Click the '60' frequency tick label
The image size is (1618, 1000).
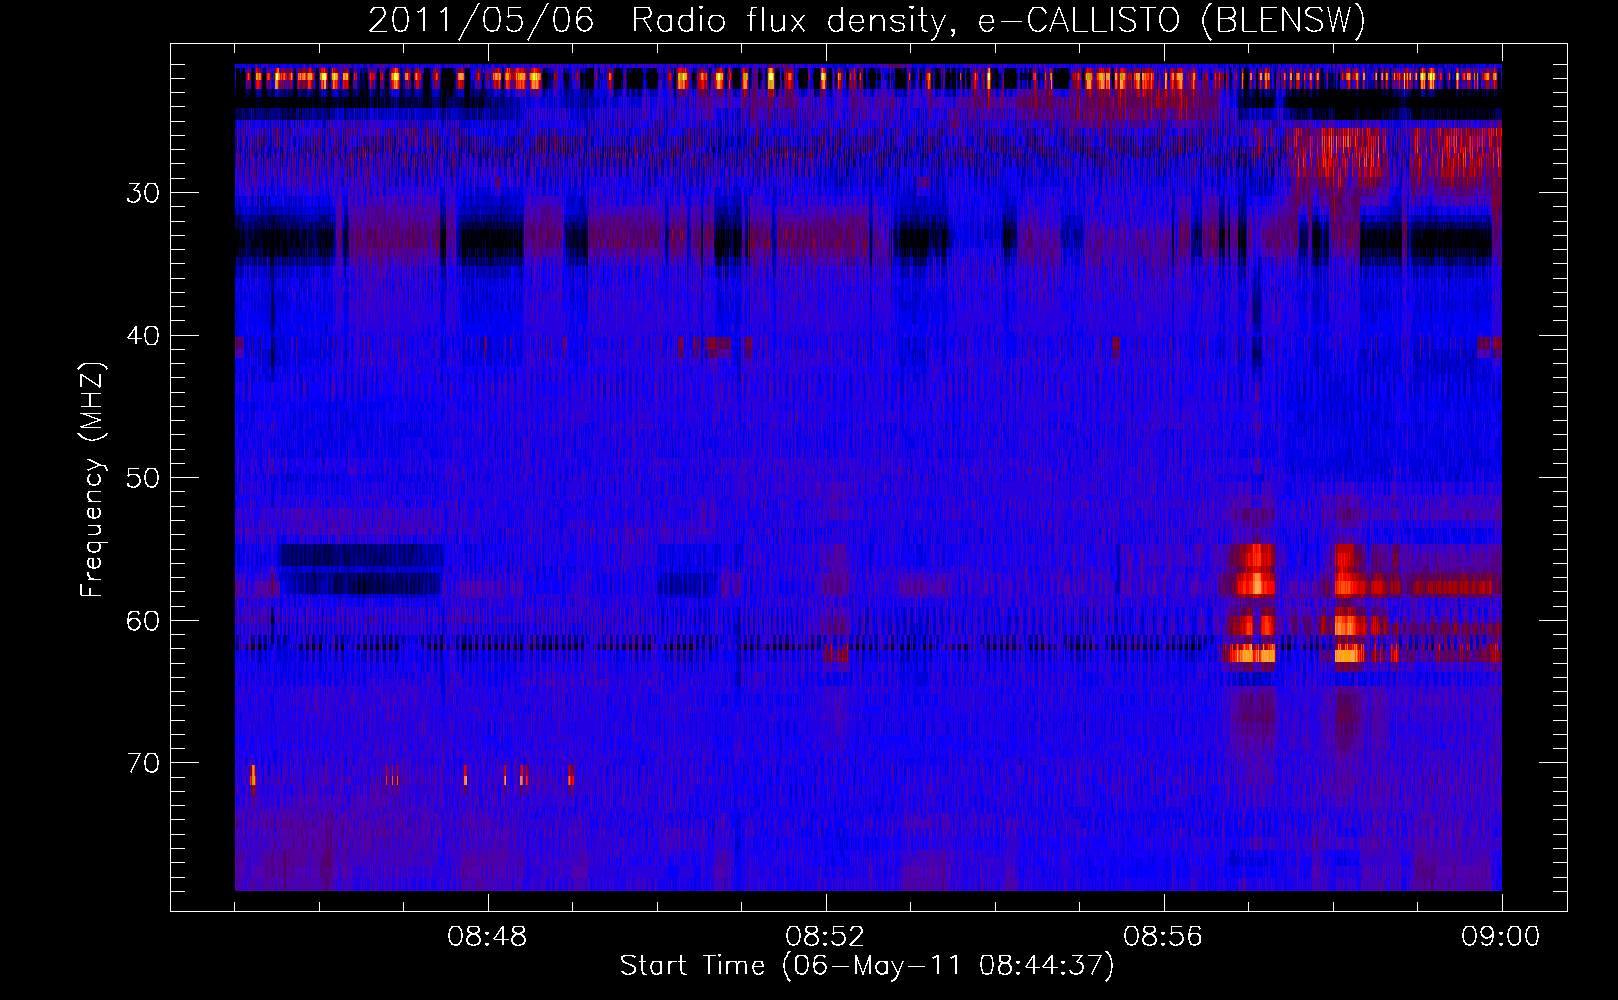[143, 621]
